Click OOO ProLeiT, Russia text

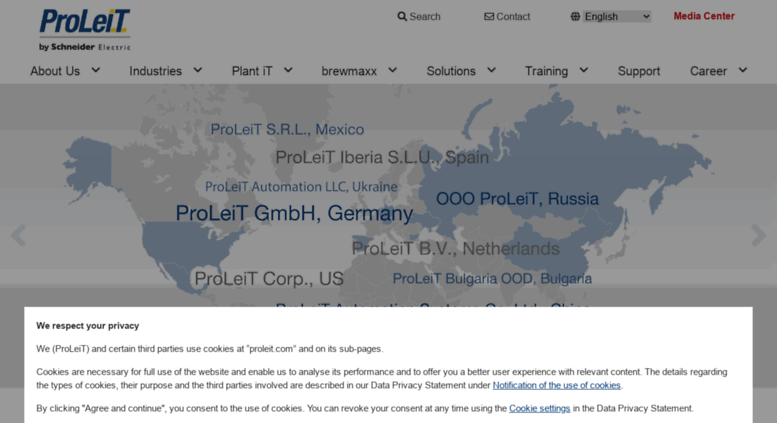tap(517, 199)
